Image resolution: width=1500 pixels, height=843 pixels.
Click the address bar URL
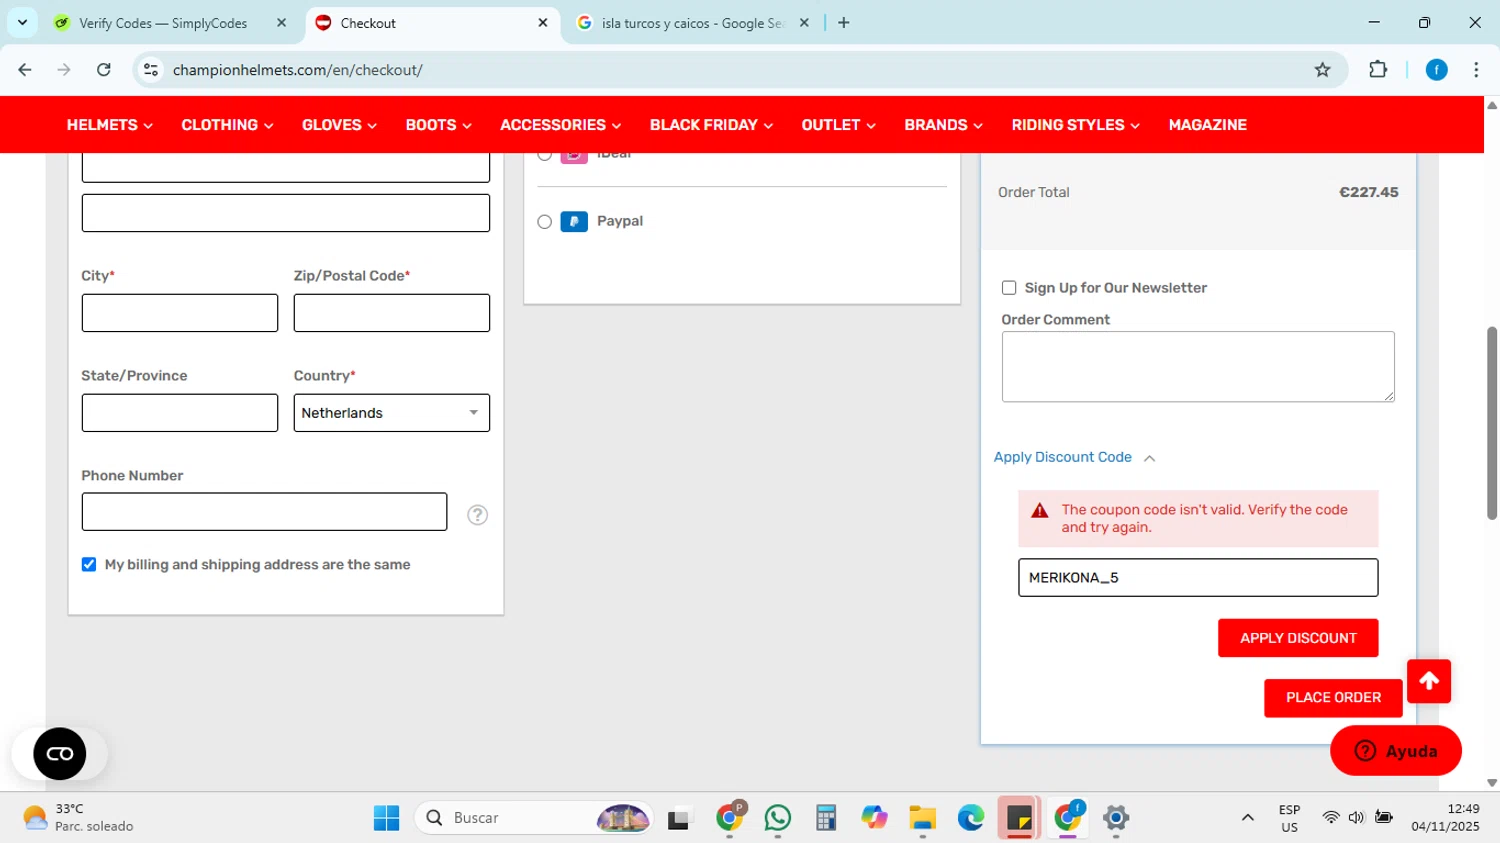coord(297,70)
